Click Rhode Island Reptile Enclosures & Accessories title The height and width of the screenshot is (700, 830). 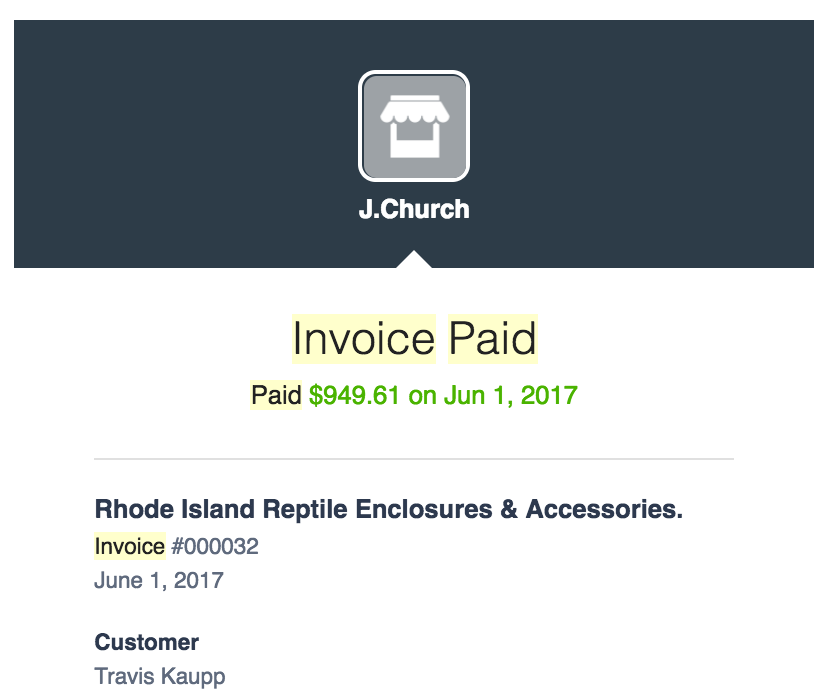pos(389,509)
